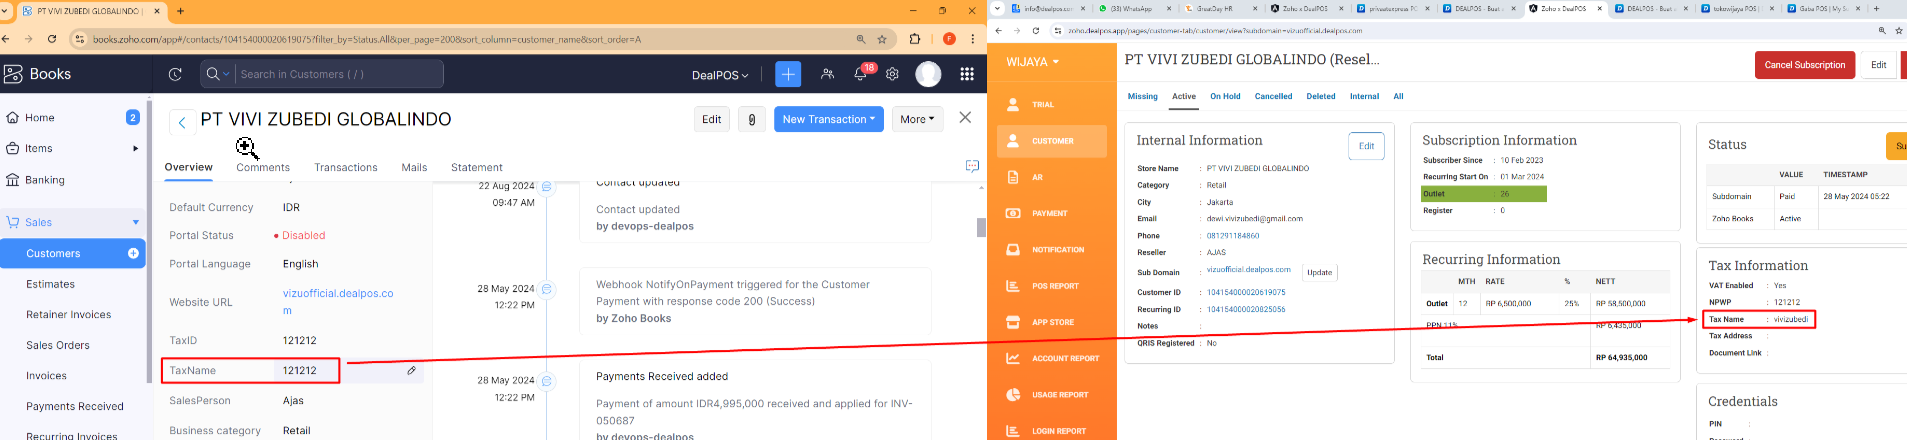Collapse the Sales section in sidebar

[135, 222]
